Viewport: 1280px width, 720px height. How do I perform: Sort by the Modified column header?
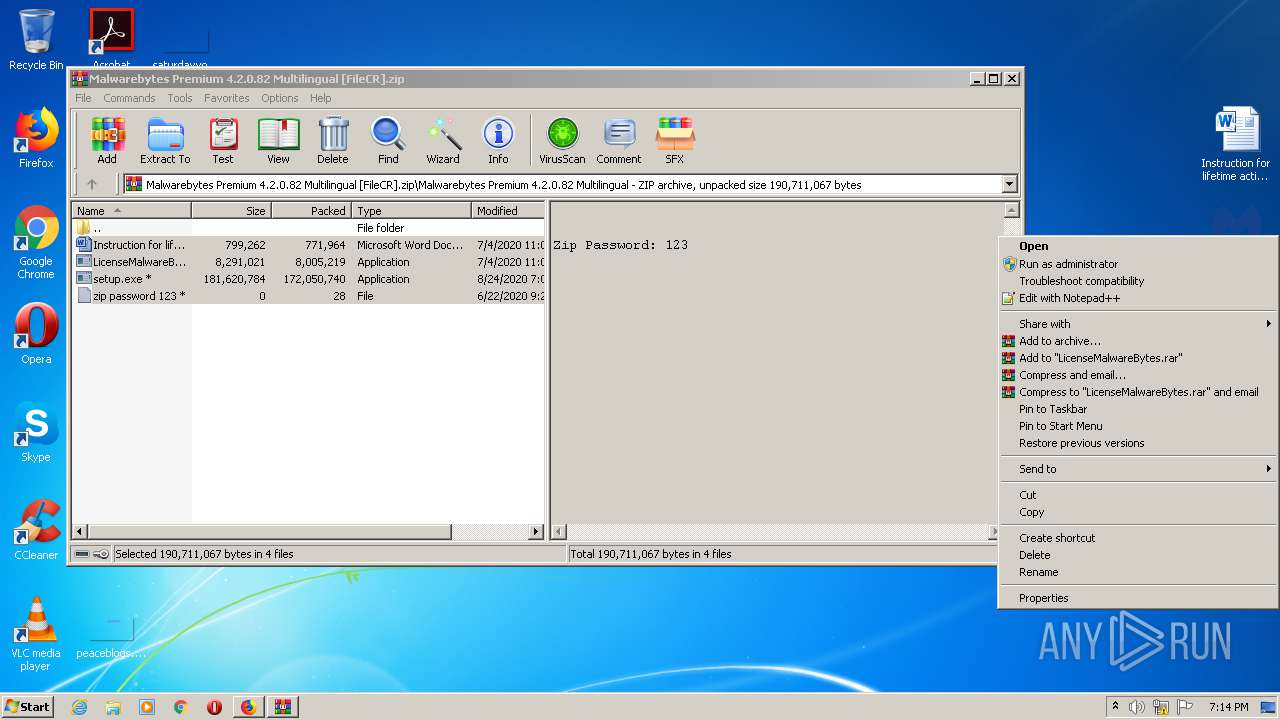[508, 211]
